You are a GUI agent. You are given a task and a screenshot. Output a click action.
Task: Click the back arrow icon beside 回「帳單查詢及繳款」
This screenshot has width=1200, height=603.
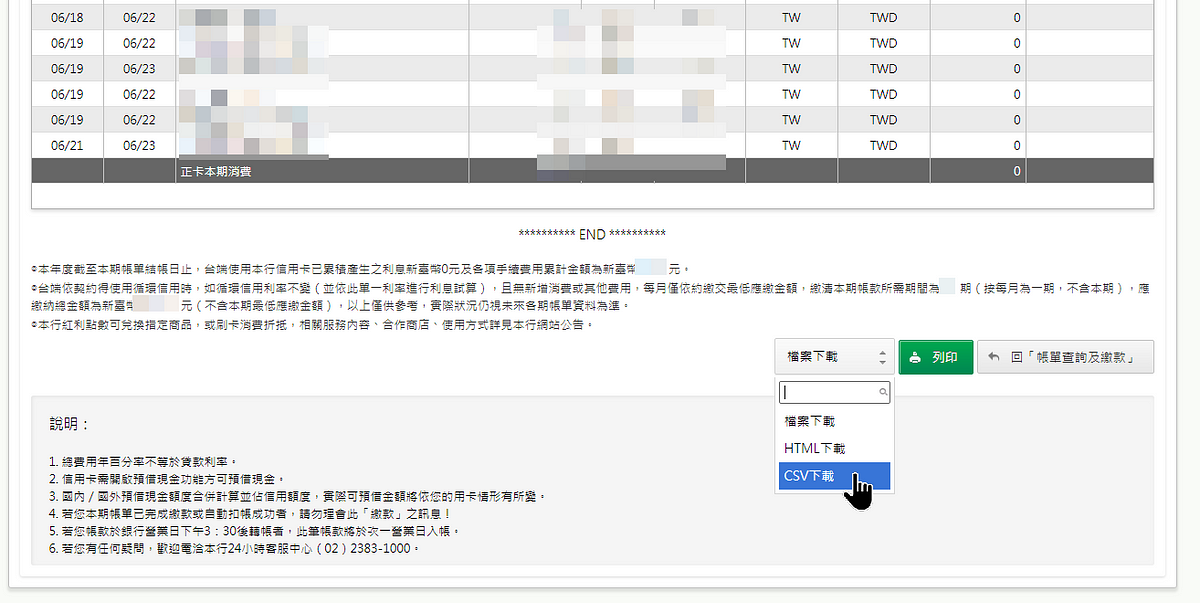point(994,357)
